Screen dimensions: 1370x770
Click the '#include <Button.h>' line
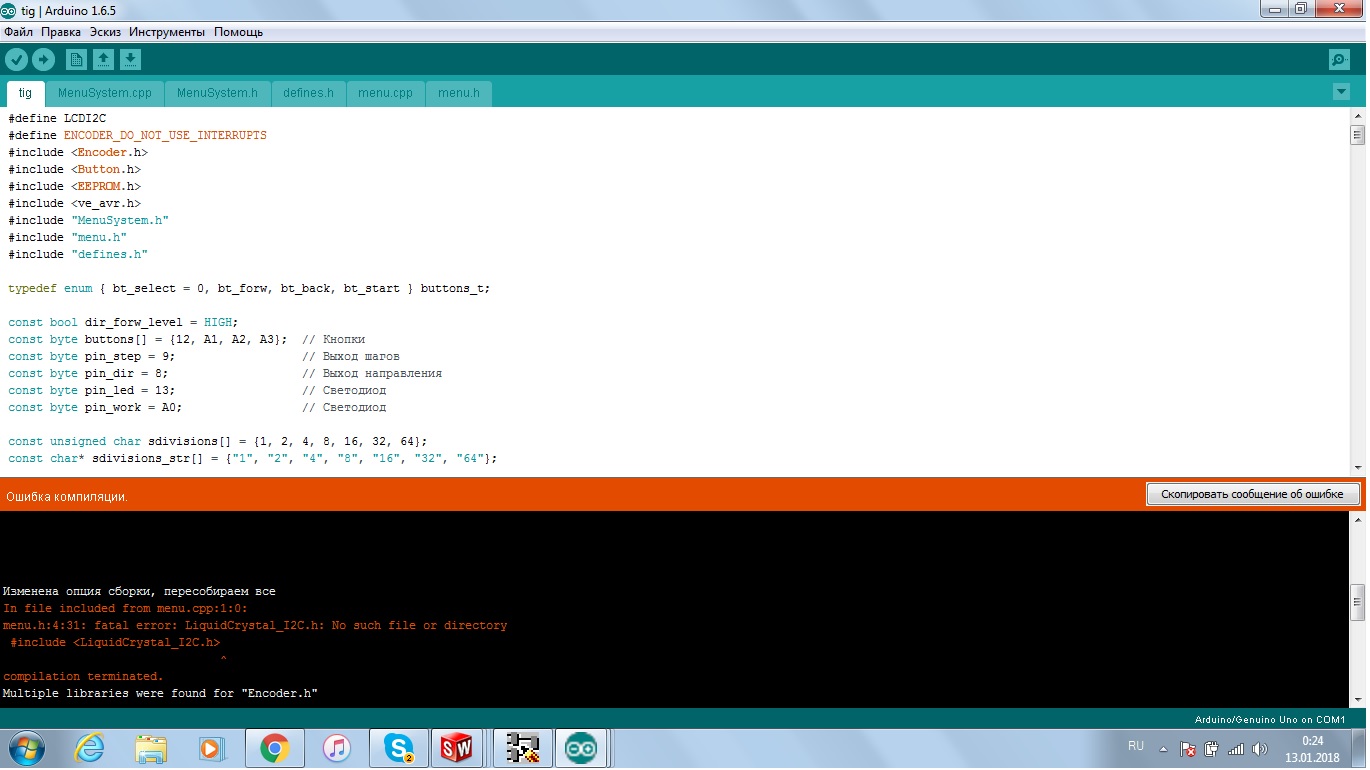(74, 169)
